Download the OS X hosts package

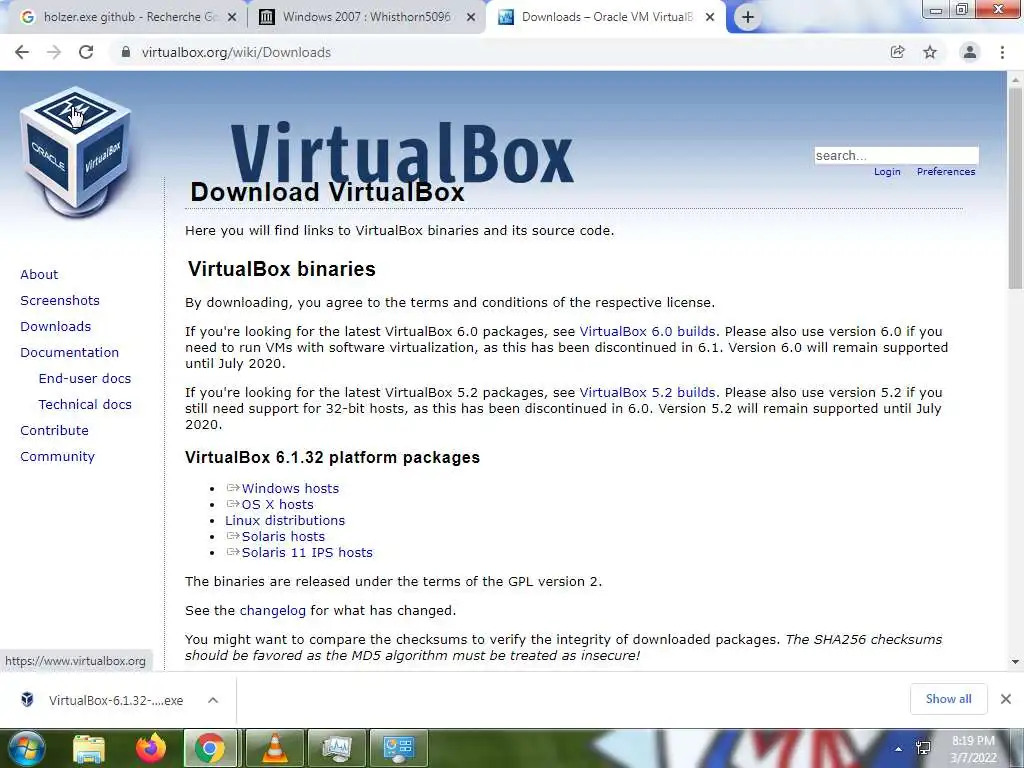[x=278, y=505]
